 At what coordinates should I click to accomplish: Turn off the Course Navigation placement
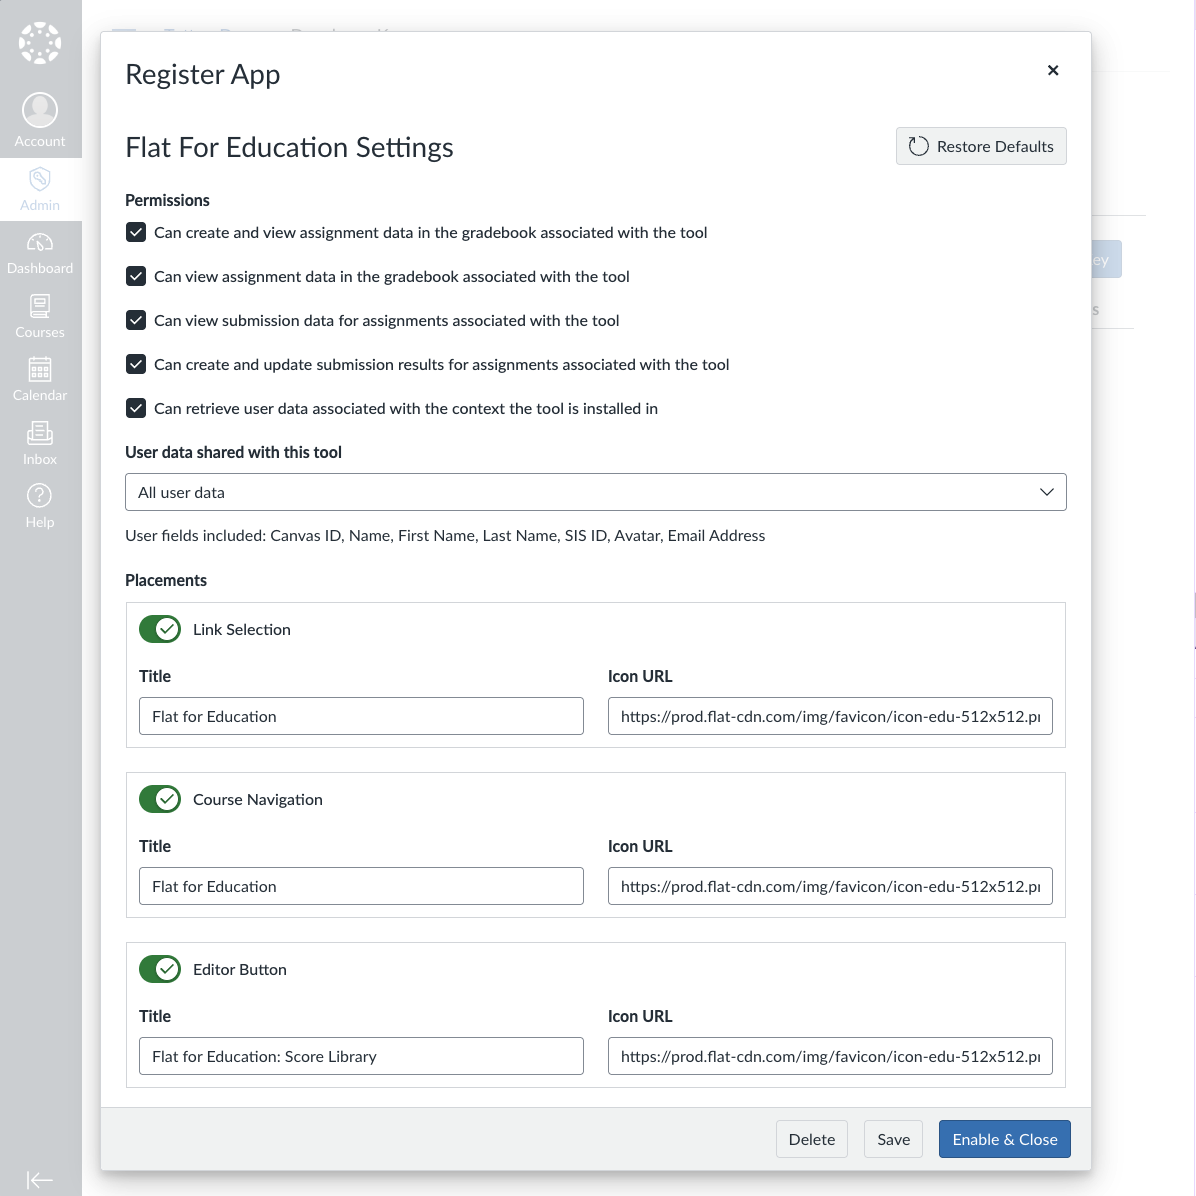point(159,799)
